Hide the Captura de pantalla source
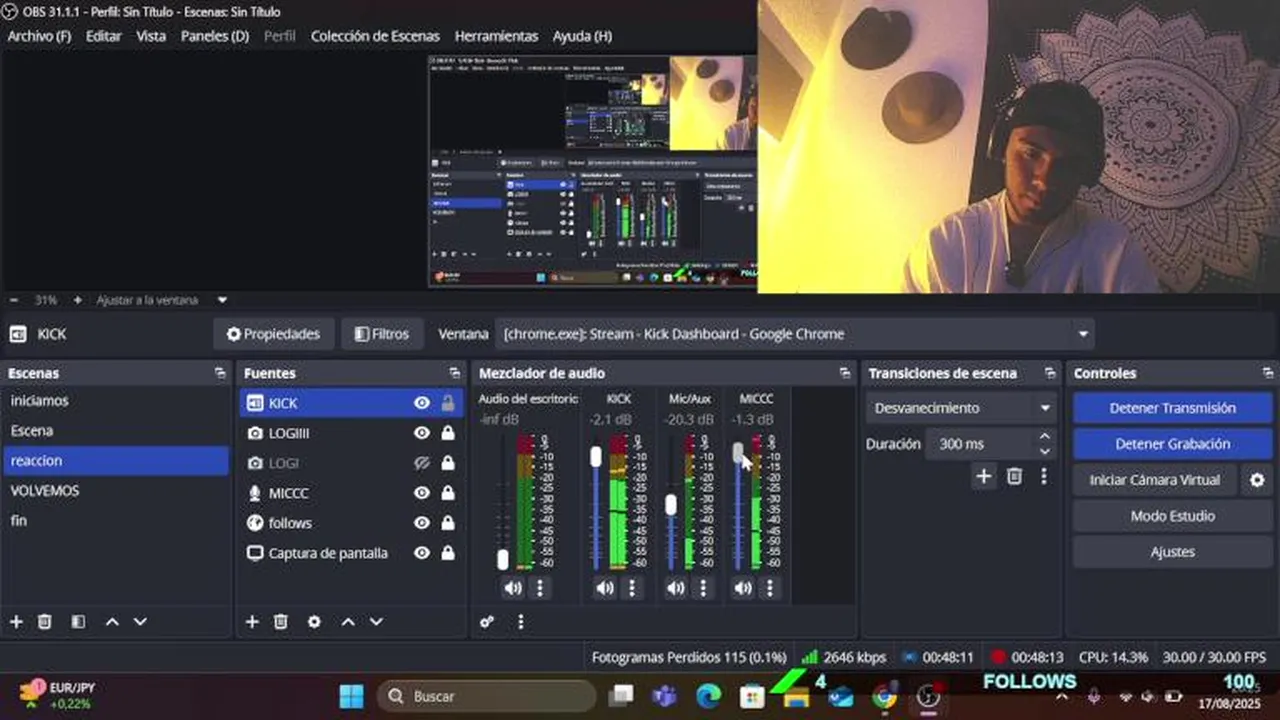1280x720 pixels. pyautogui.click(x=422, y=553)
